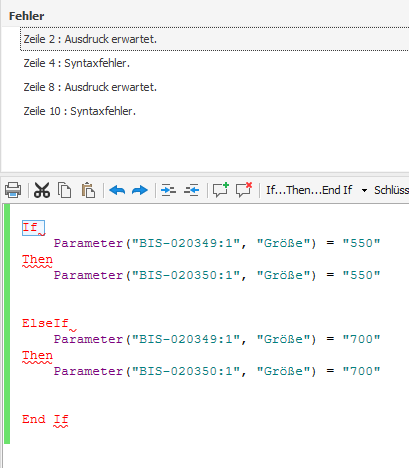Viewport: 409px width, 468px height.
Task: Place cursor on the ElseIf keyword
Action: [x=45, y=323]
